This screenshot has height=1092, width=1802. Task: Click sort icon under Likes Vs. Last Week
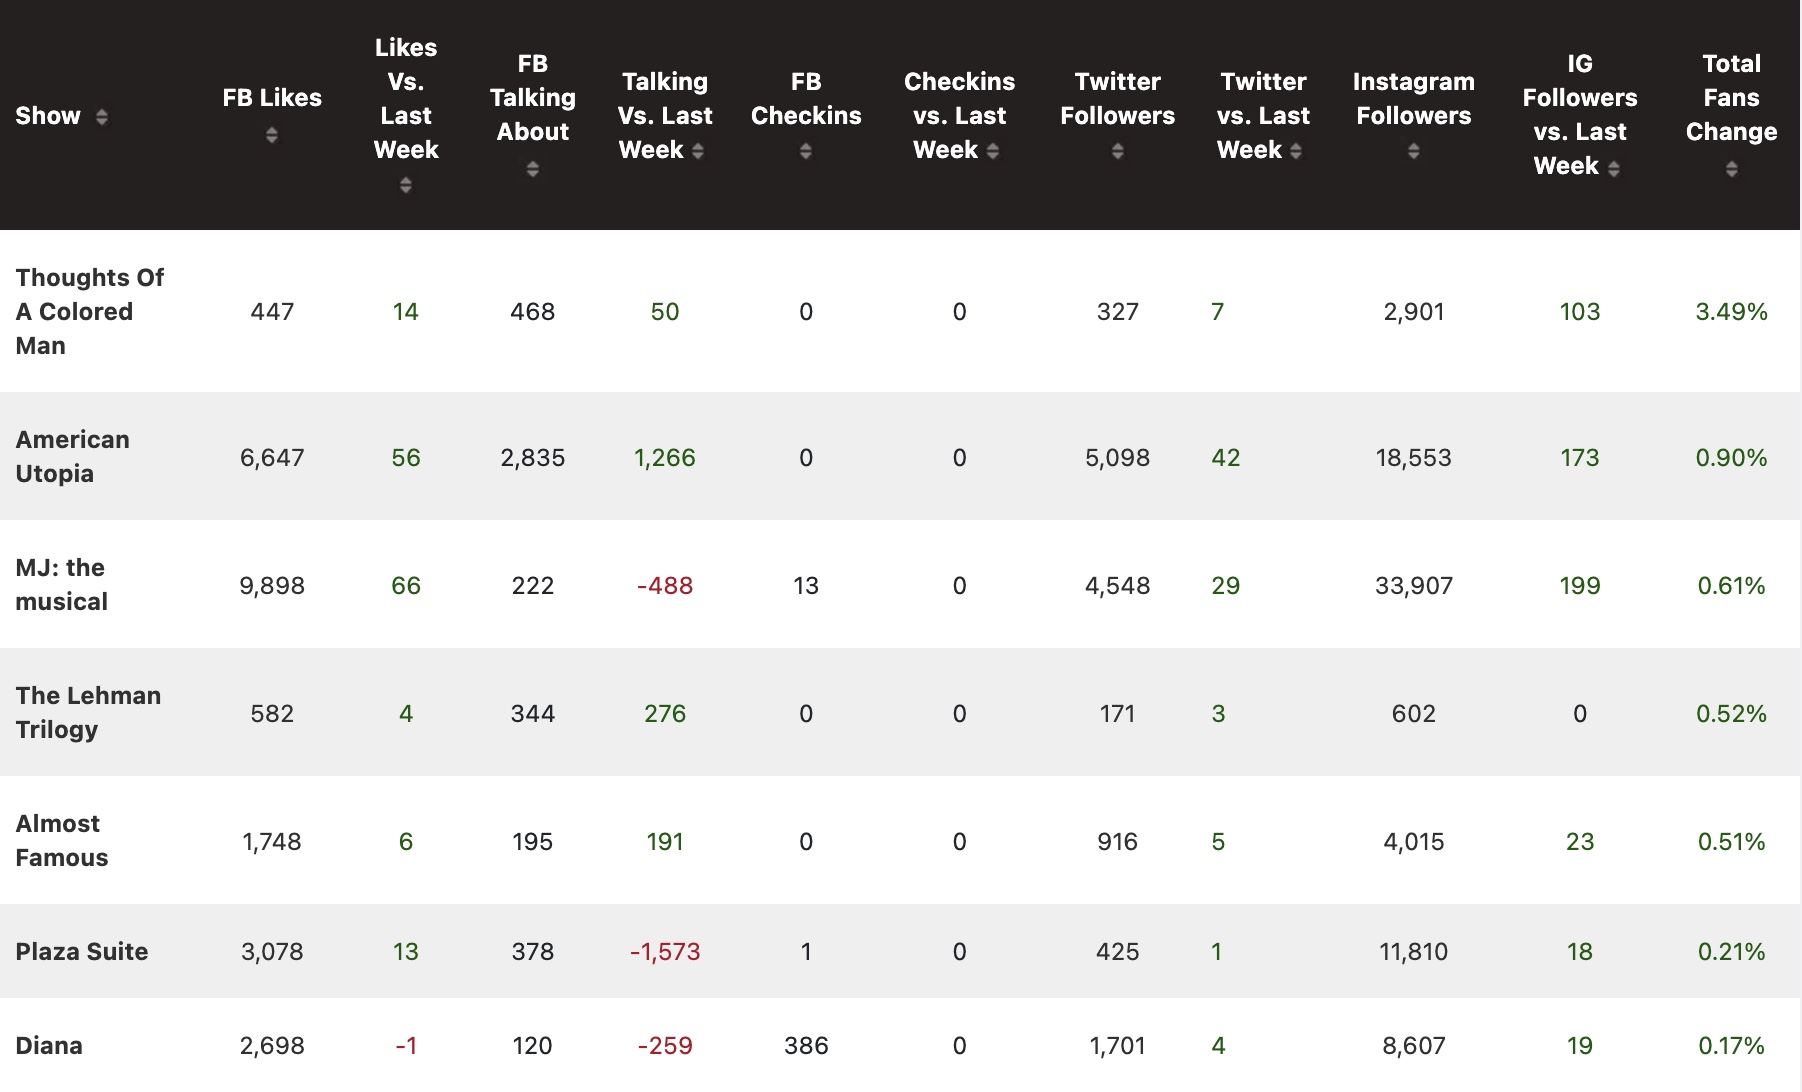pyautogui.click(x=406, y=185)
